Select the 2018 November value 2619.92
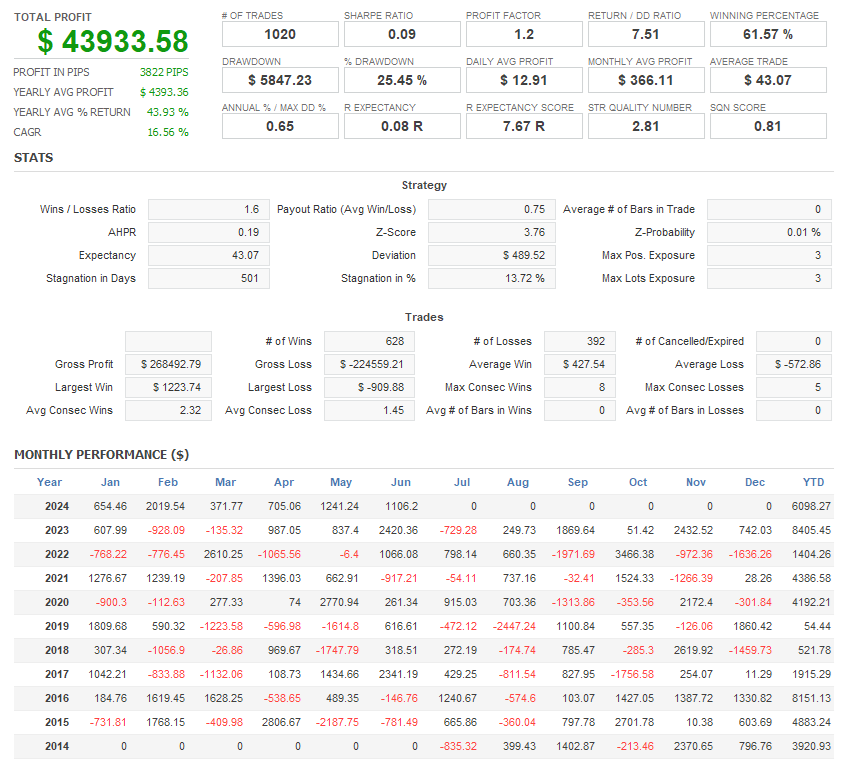855x767 pixels. click(693, 650)
